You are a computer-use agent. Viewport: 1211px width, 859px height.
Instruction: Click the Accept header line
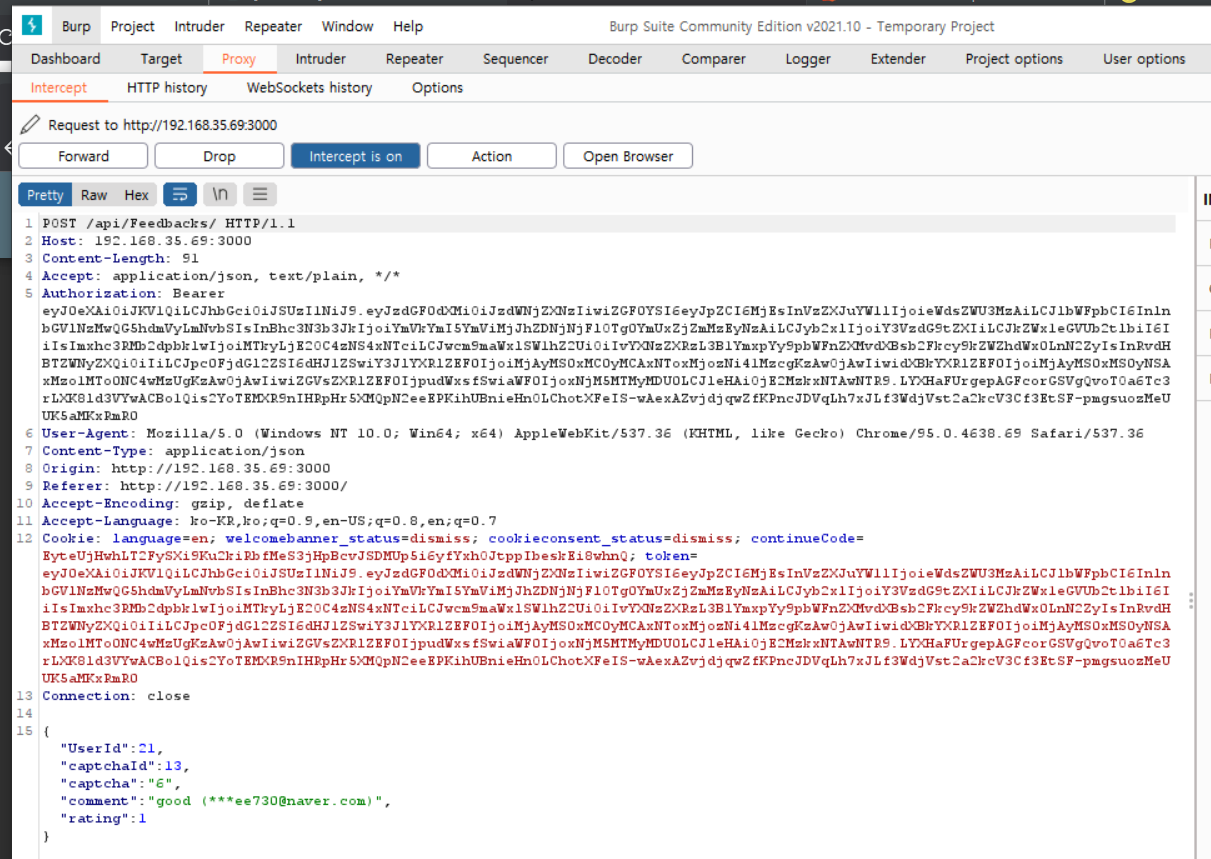221,276
